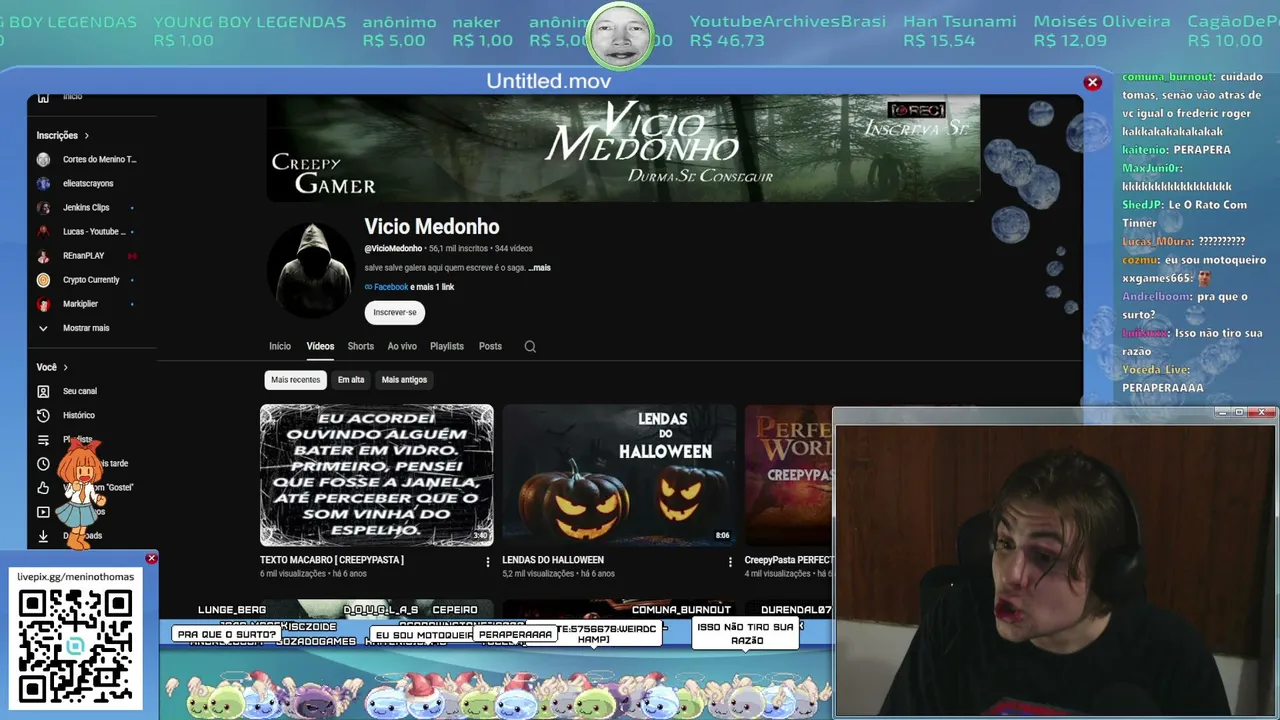
Task: Click the Seu canal profile icon
Action: point(43,391)
